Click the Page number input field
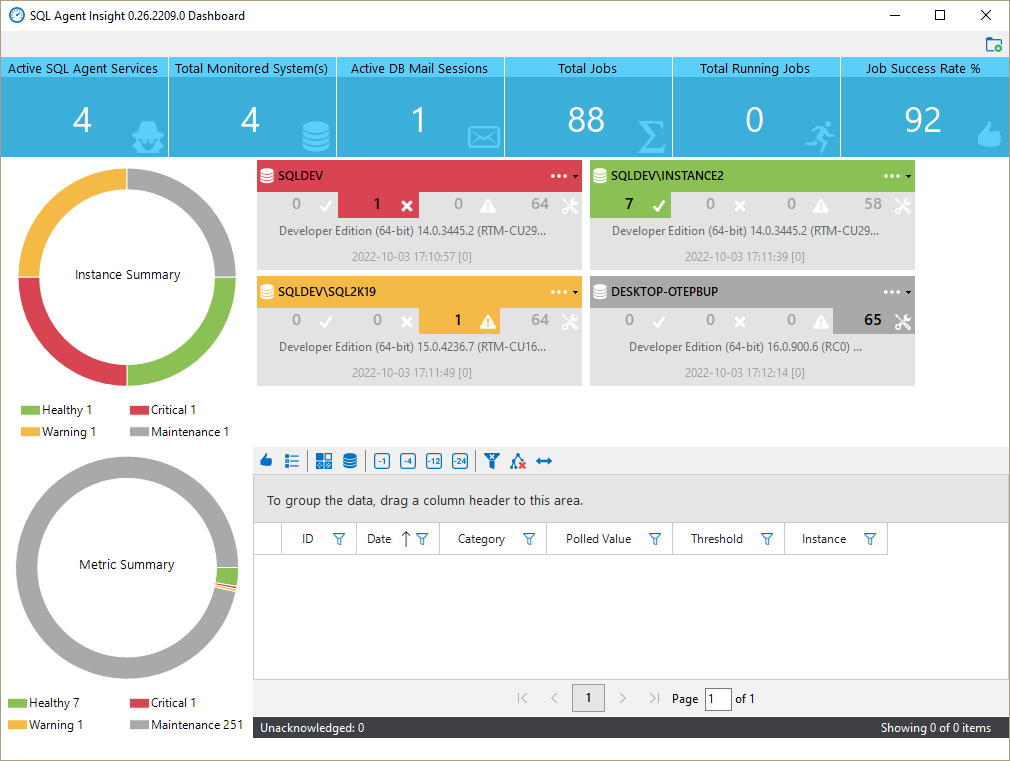The image size is (1010, 761). point(717,699)
